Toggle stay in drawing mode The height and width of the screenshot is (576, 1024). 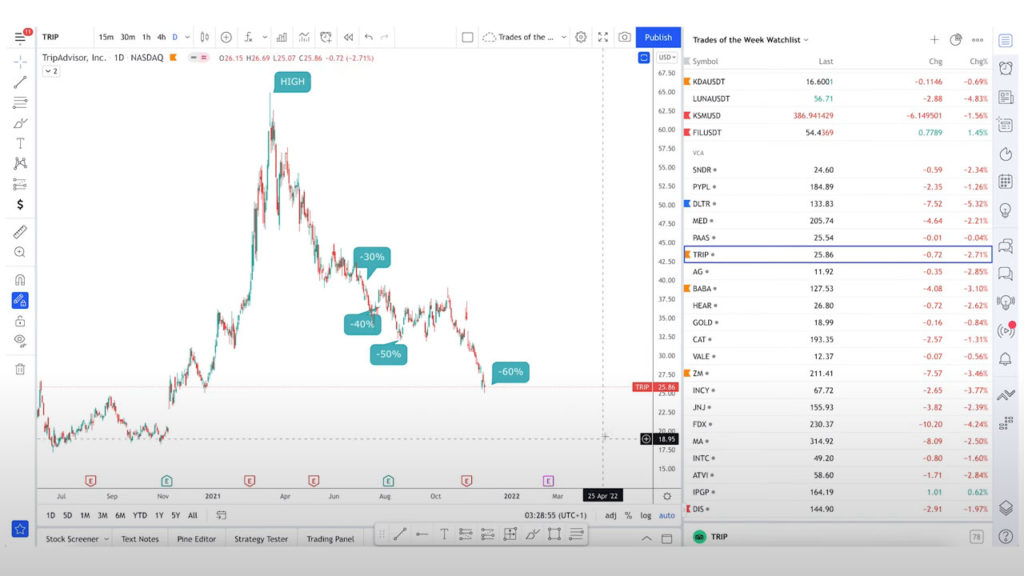coord(20,300)
